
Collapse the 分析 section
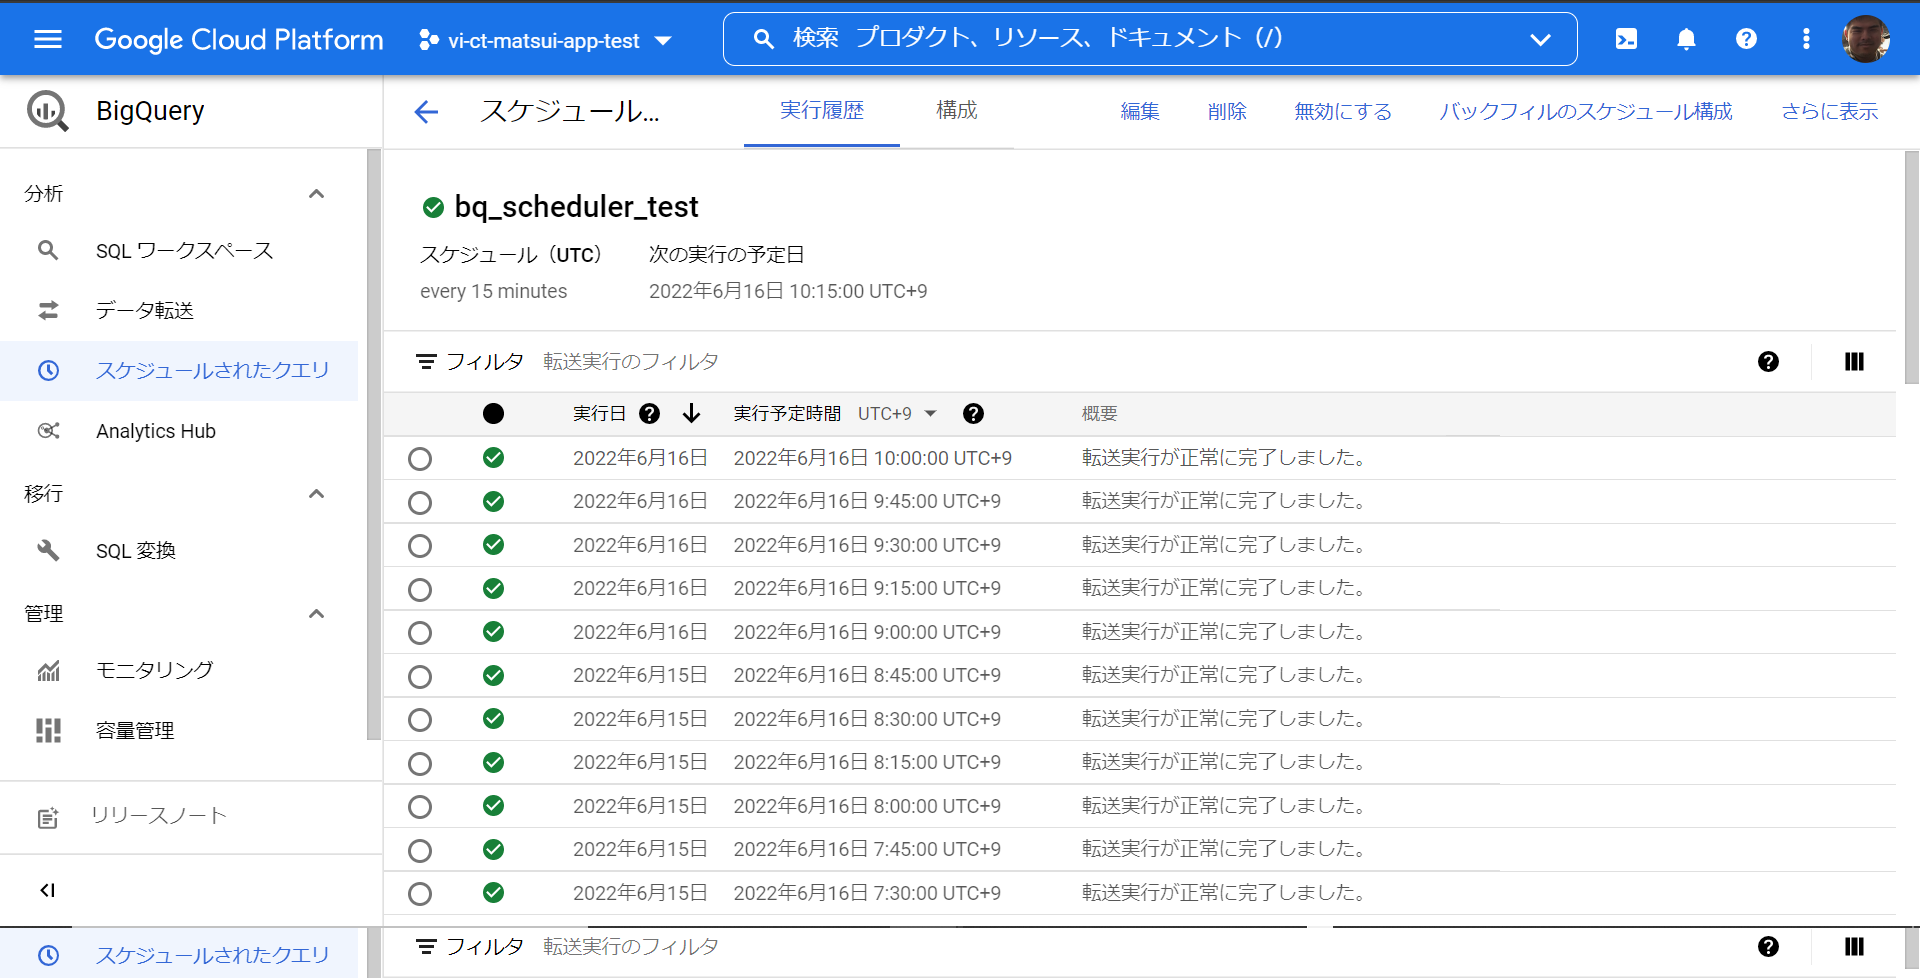click(316, 194)
